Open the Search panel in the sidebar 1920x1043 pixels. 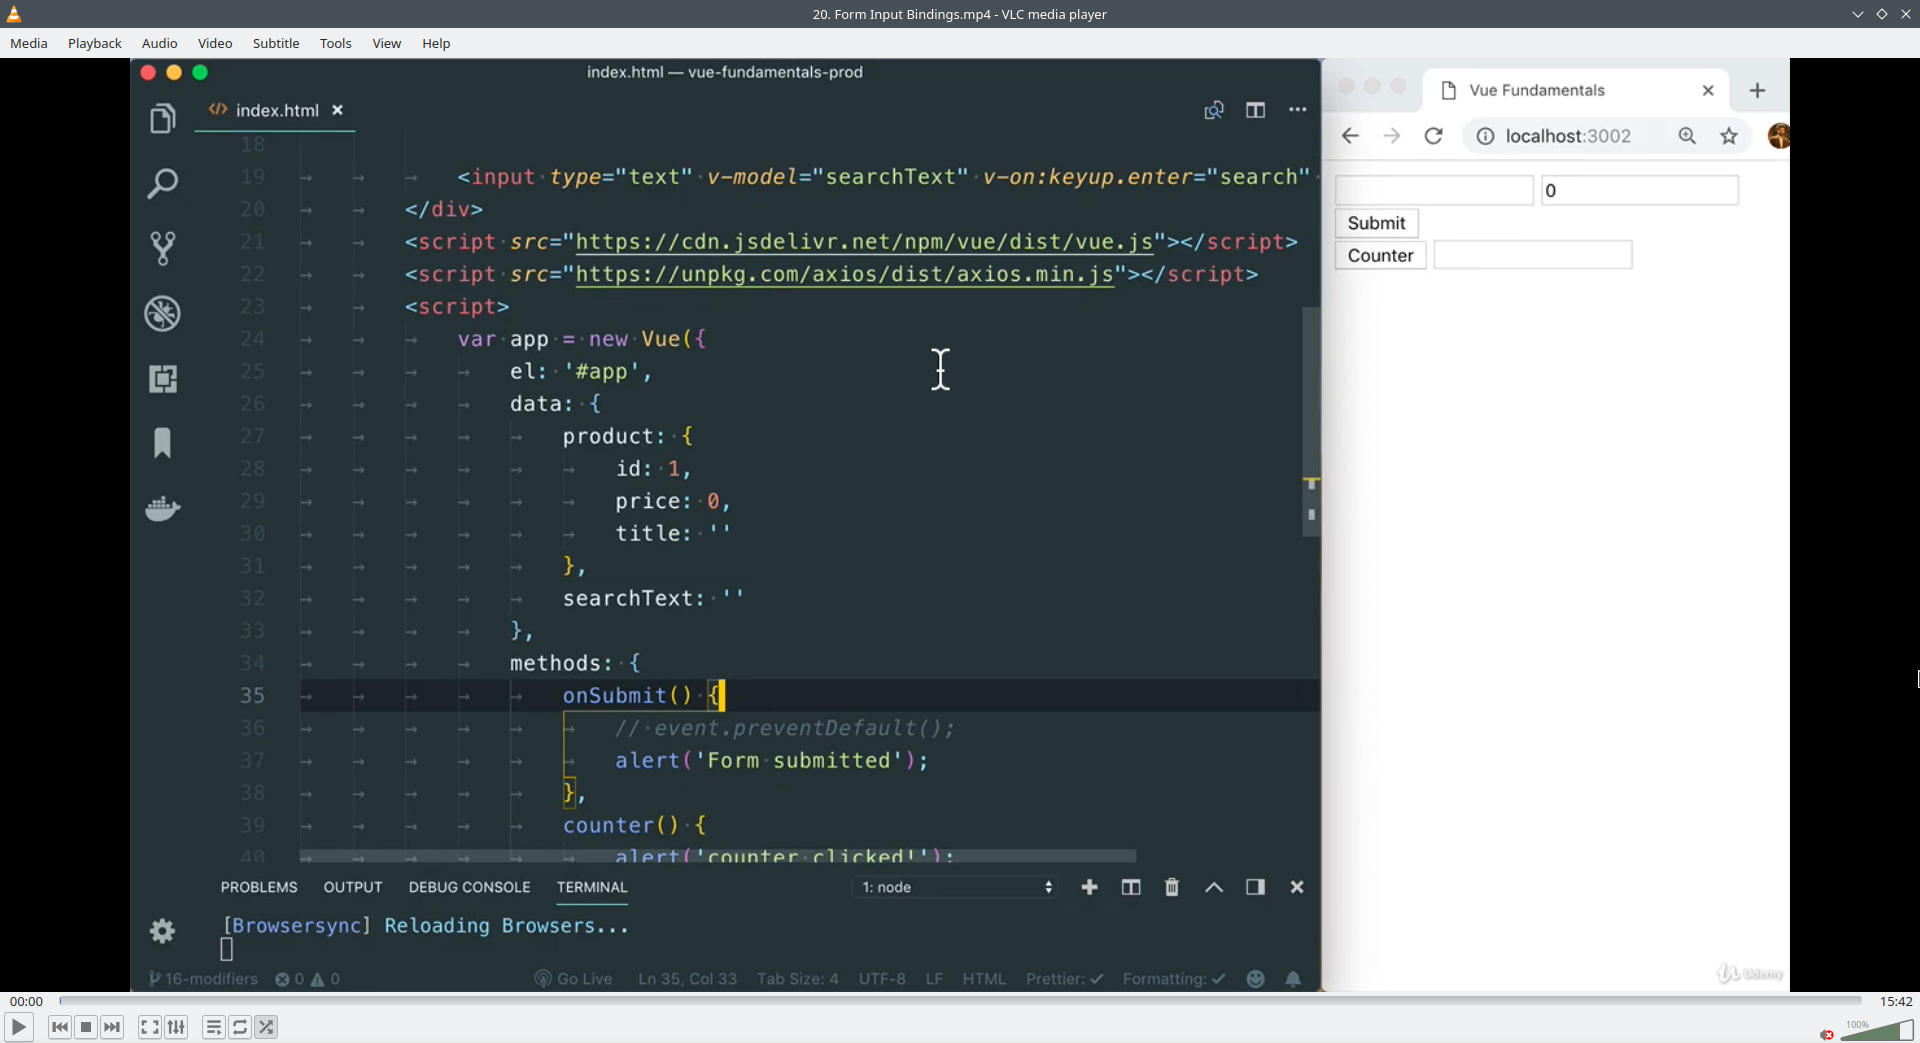pos(163,184)
